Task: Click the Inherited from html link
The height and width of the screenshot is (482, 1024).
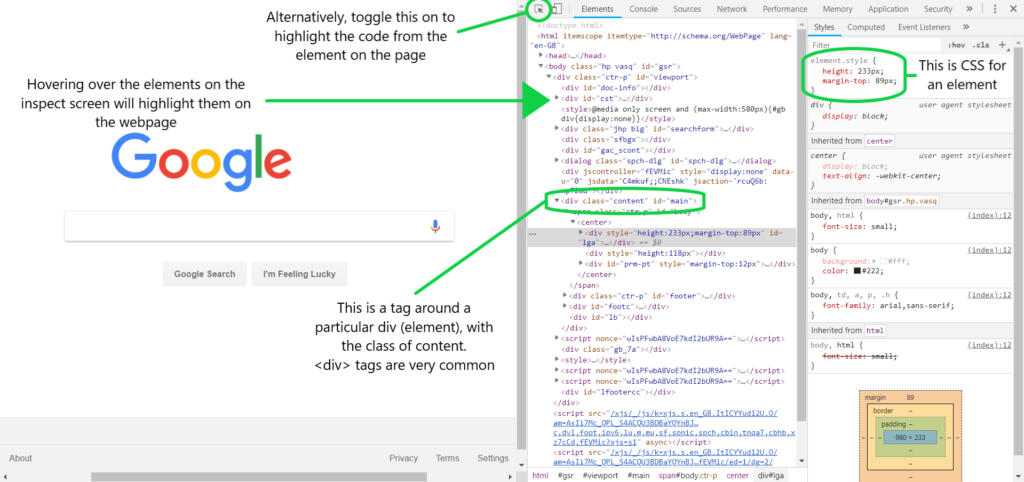Action: tap(873, 330)
